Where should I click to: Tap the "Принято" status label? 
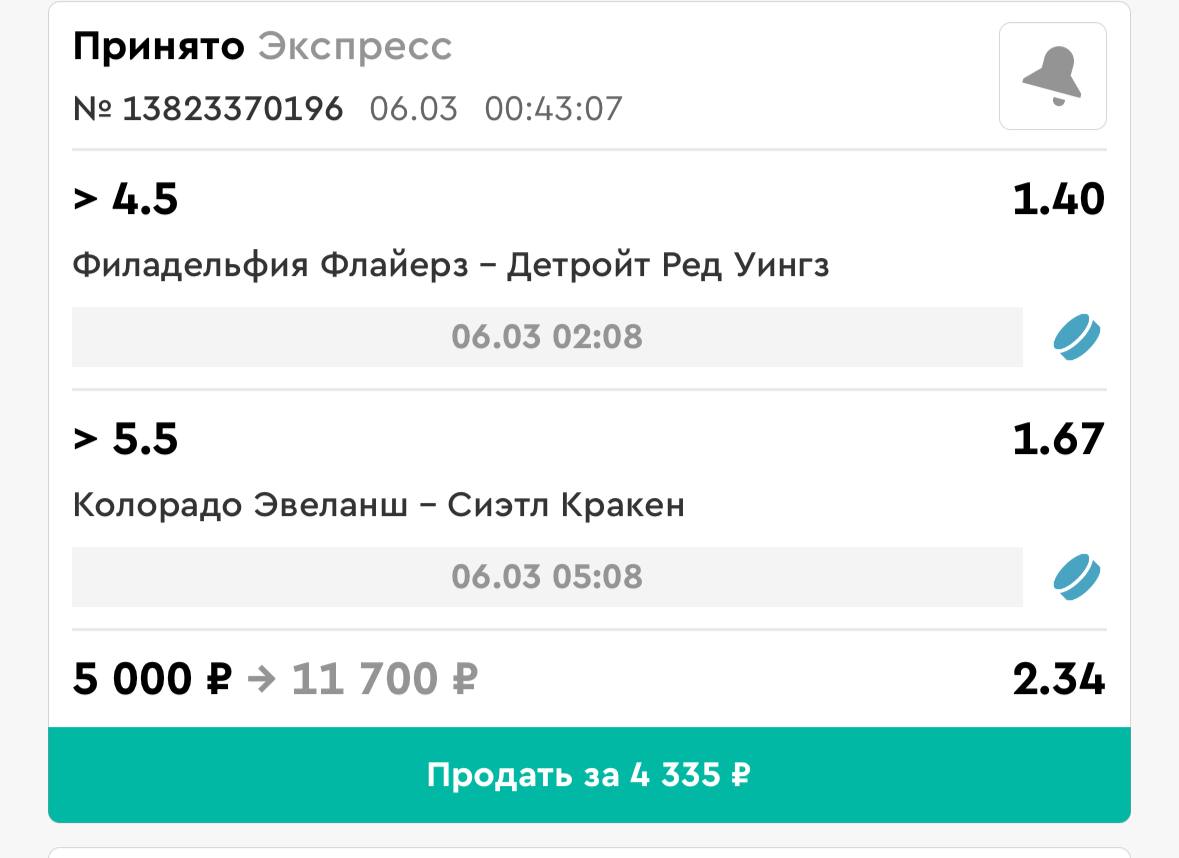(158, 47)
